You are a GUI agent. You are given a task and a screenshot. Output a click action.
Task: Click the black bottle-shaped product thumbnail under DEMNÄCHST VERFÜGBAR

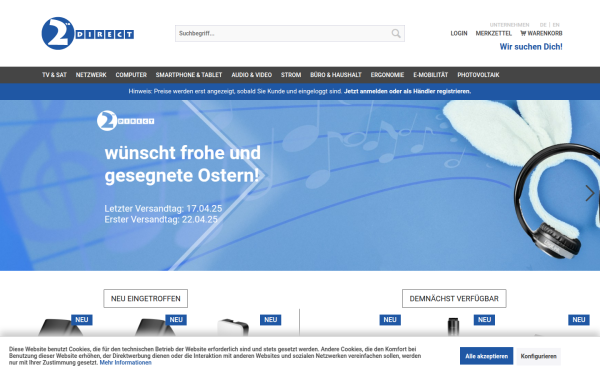click(453, 327)
